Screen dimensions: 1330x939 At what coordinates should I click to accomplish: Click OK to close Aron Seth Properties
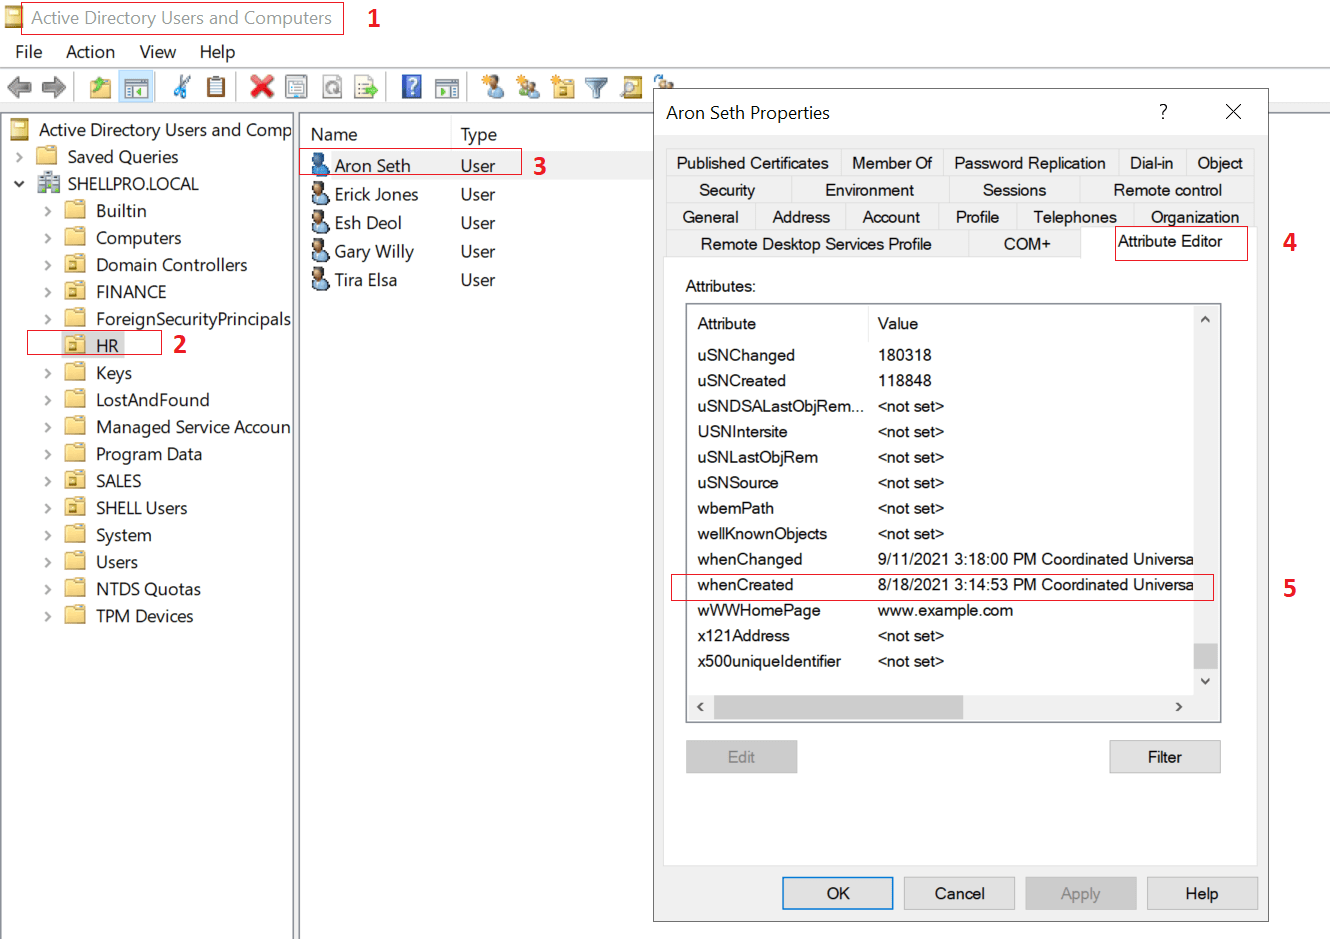coord(837,892)
